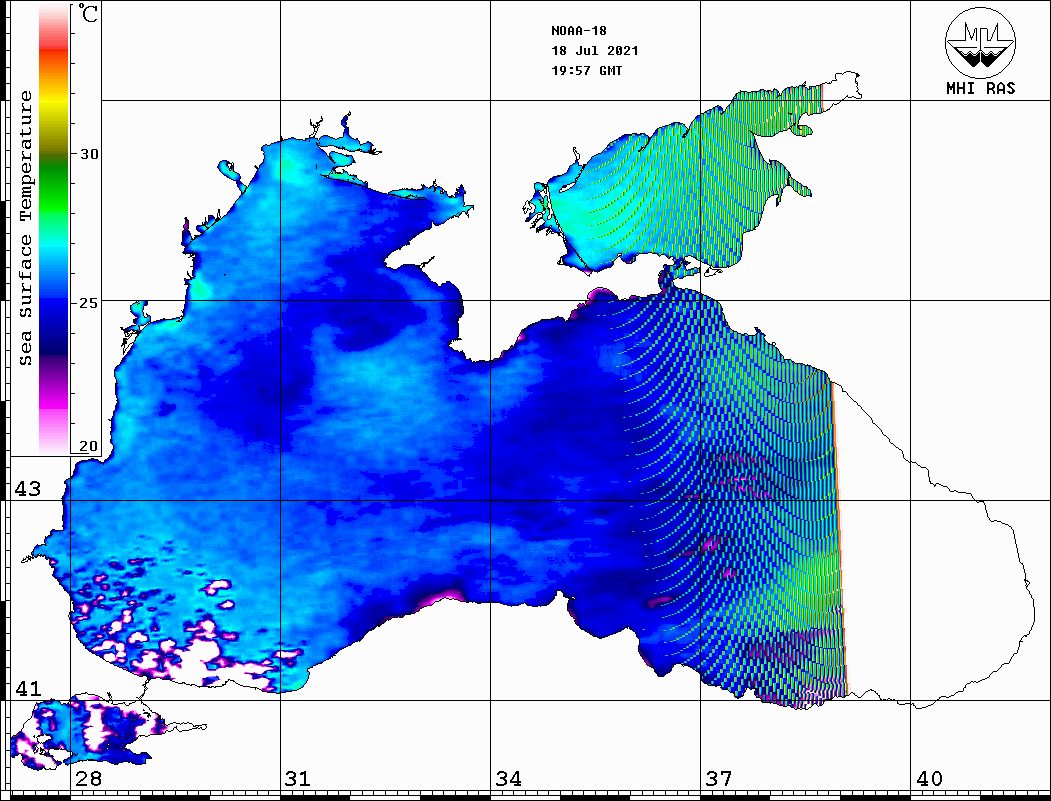Click latitude label '41'
Screen dimensions: 1051x801
click(27, 688)
